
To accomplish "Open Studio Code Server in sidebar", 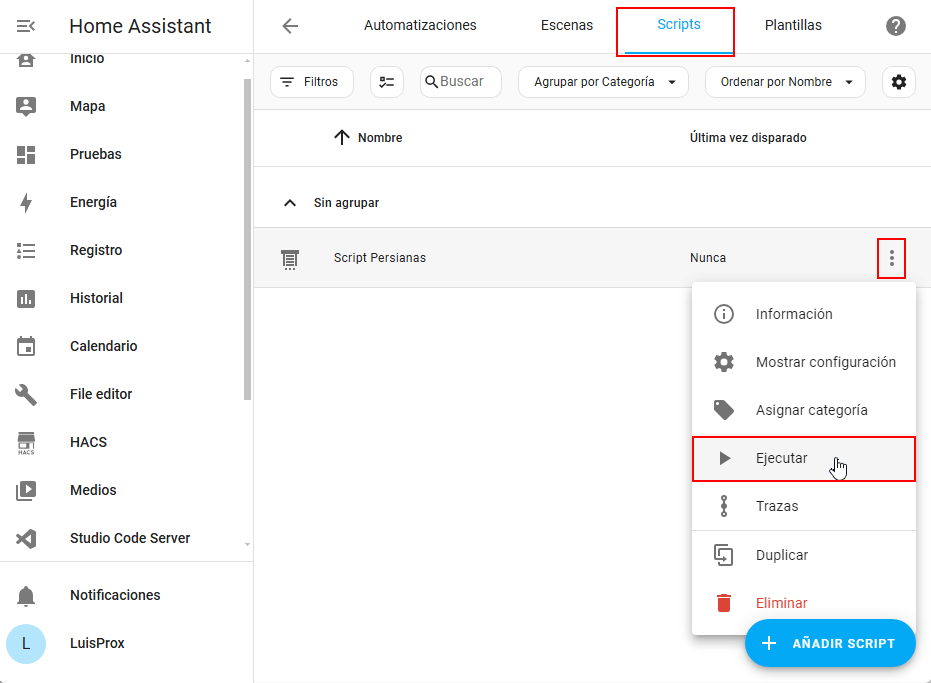I will coord(130,538).
